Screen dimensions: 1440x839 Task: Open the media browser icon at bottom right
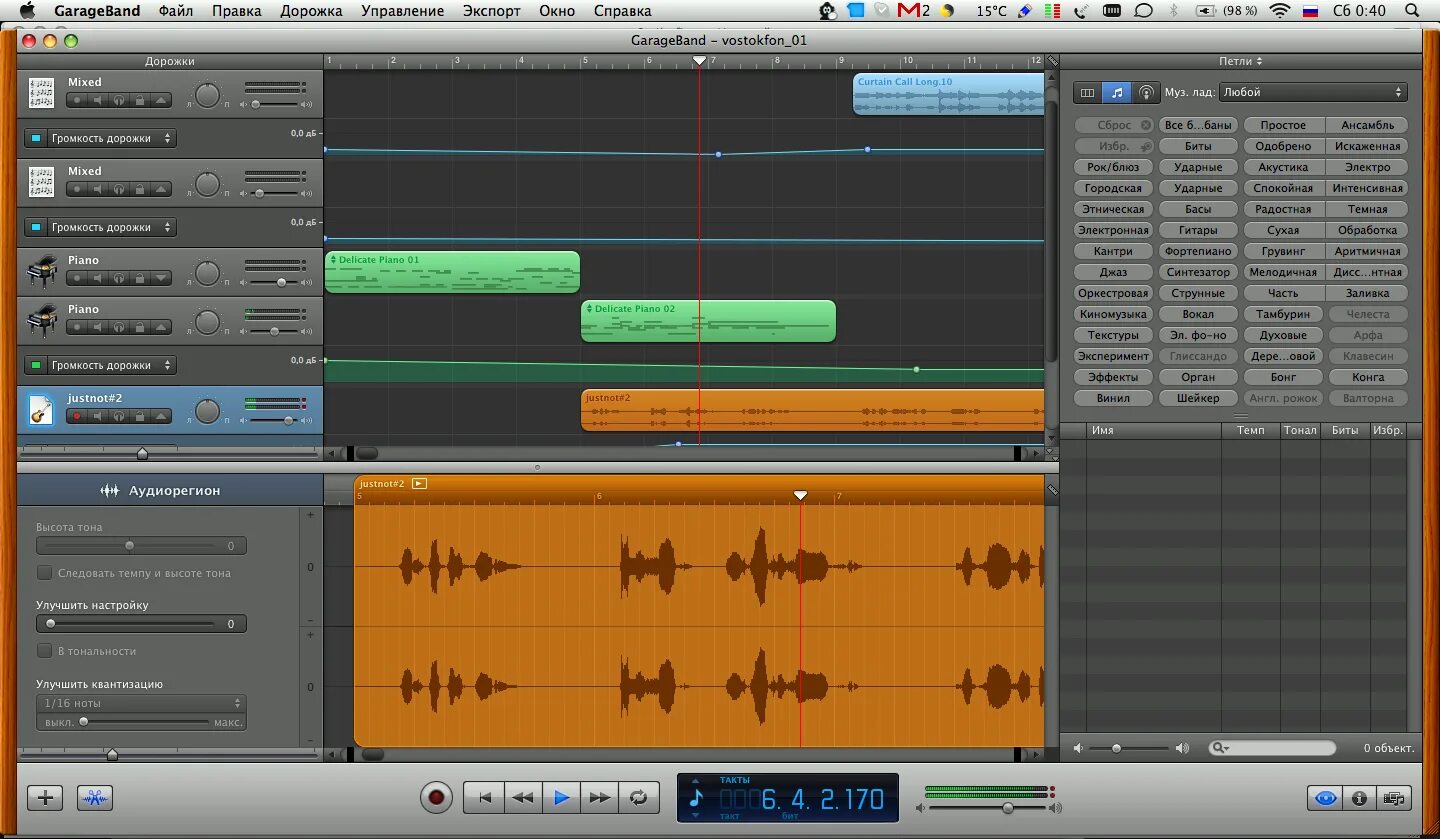point(1395,798)
